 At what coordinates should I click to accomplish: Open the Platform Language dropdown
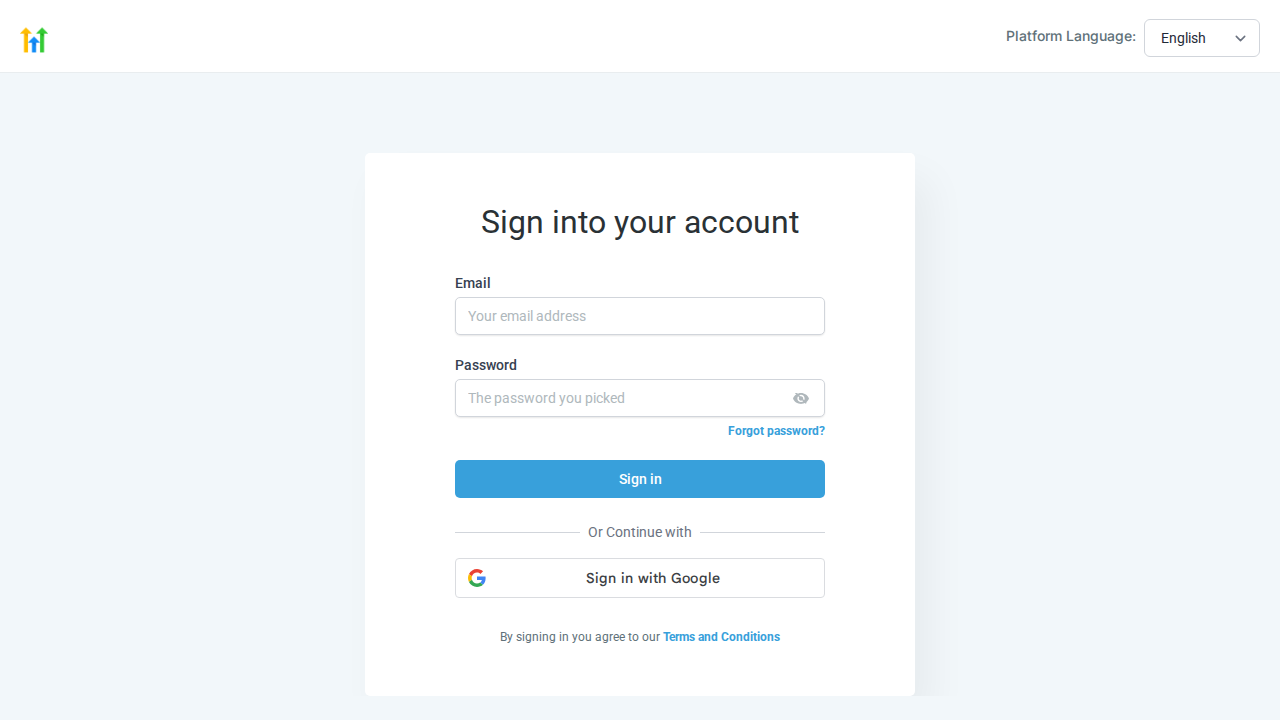click(x=1201, y=38)
